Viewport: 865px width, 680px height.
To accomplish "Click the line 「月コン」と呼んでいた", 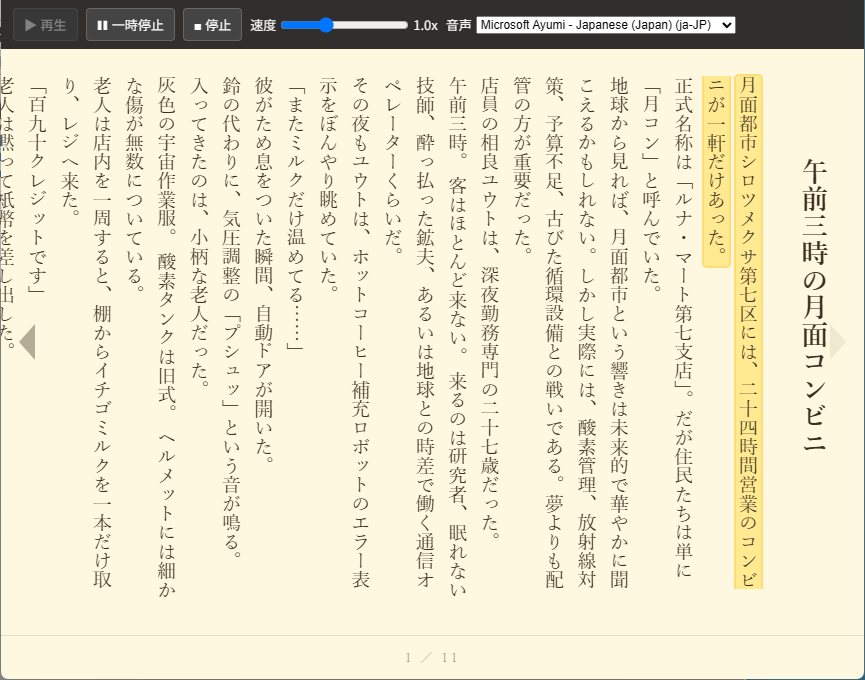I will click(652, 189).
